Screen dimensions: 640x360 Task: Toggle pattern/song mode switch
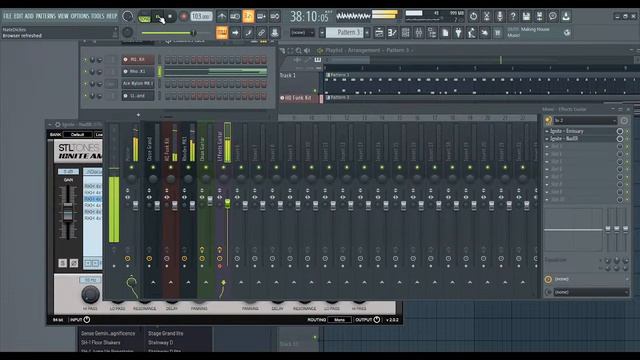coord(144,18)
